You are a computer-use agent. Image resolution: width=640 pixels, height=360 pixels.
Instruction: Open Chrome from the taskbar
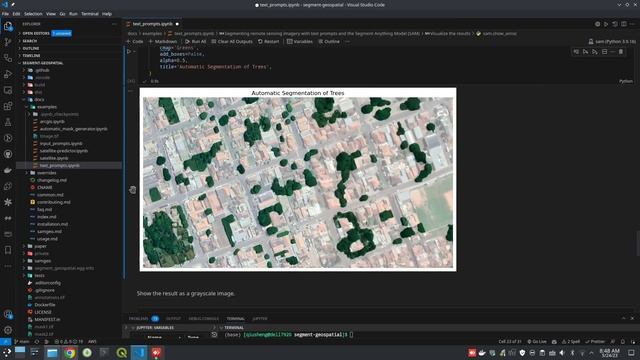[x=70, y=353]
